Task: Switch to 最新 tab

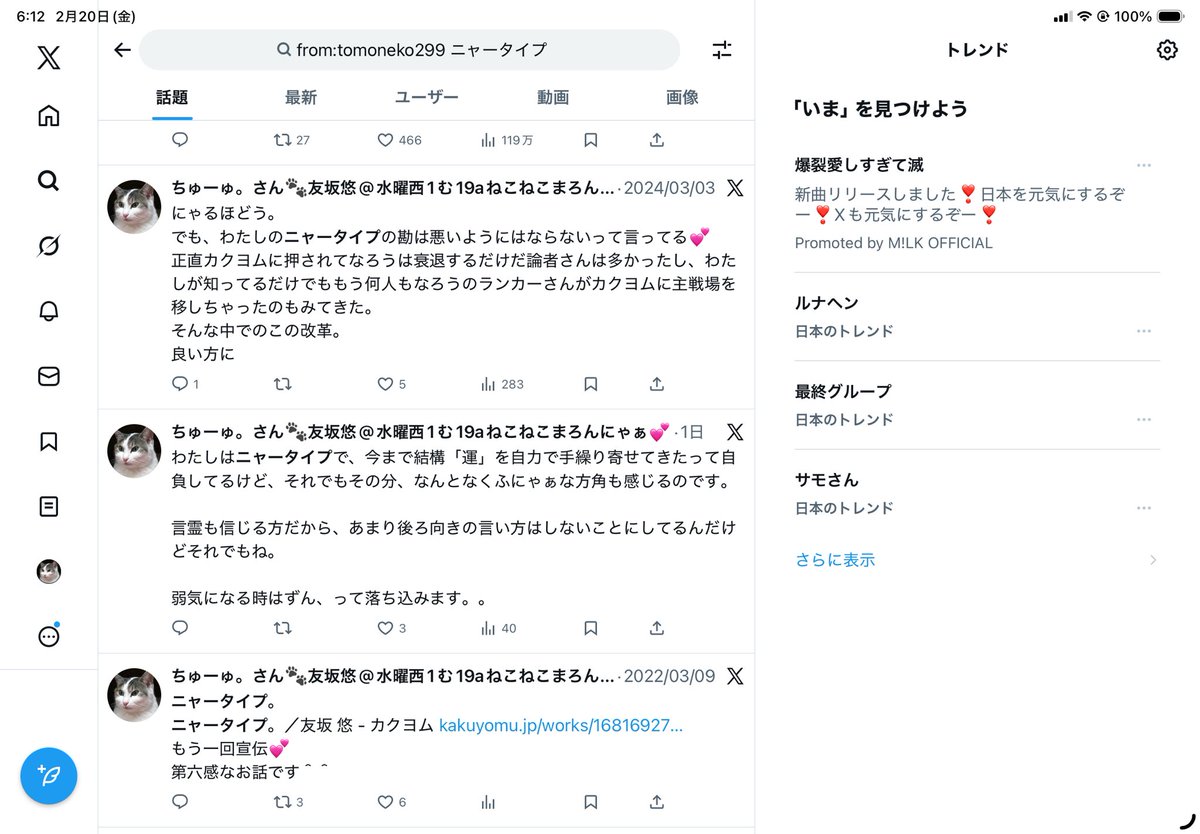Action: tap(300, 98)
